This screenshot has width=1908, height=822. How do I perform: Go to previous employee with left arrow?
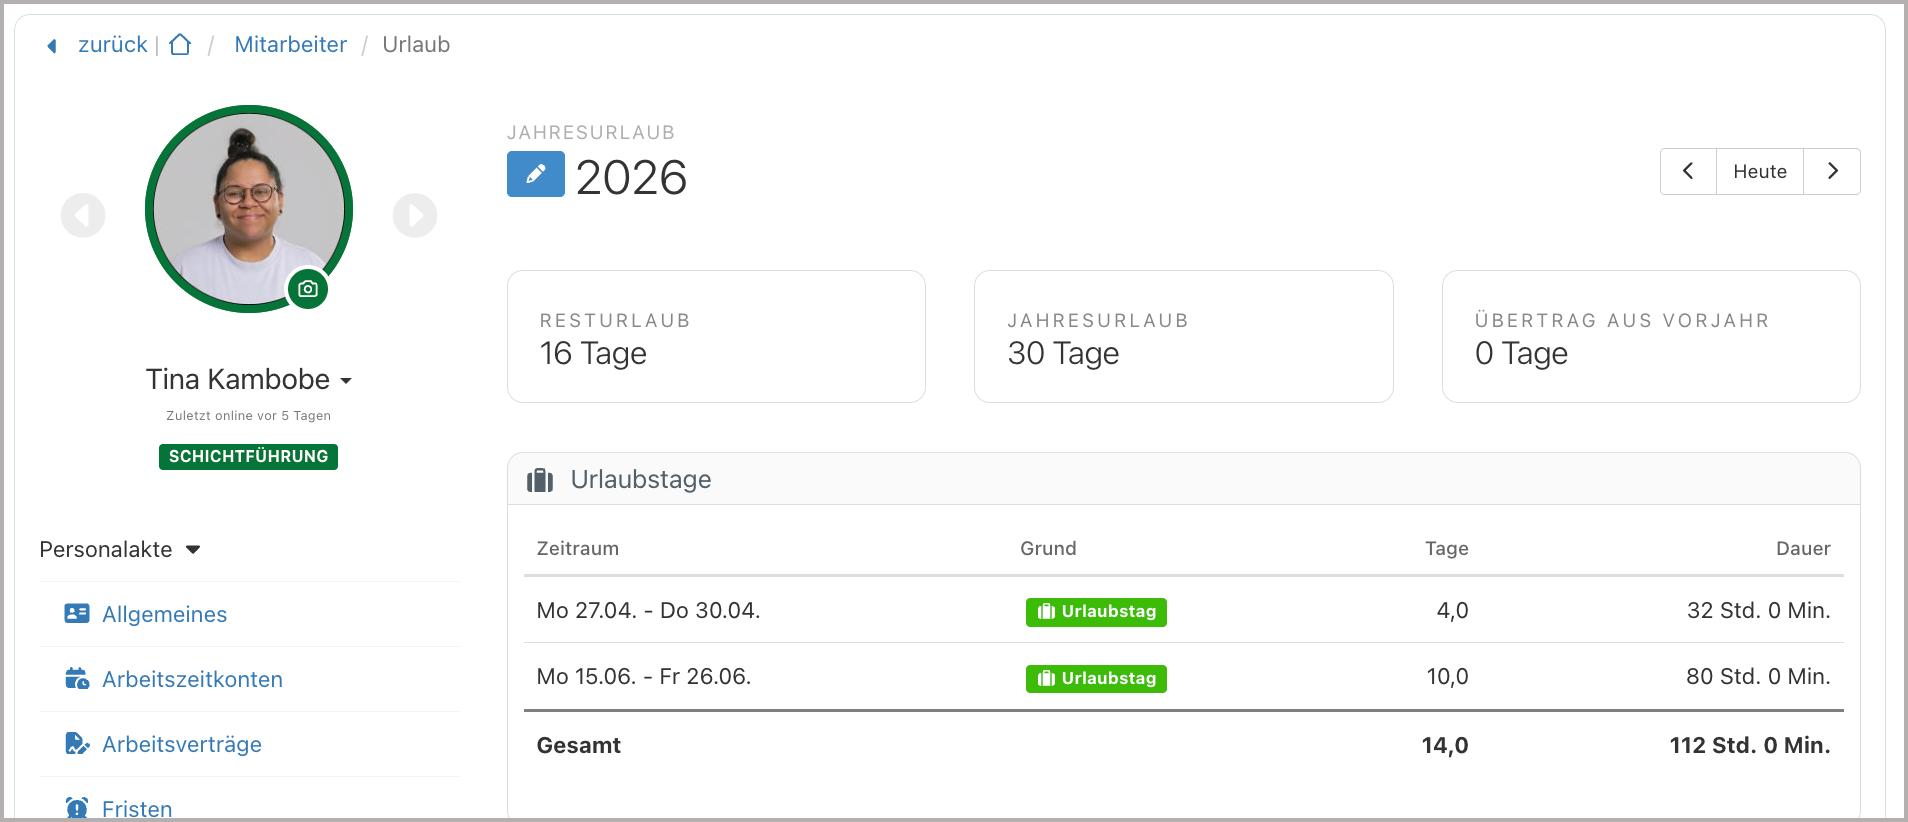83,215
